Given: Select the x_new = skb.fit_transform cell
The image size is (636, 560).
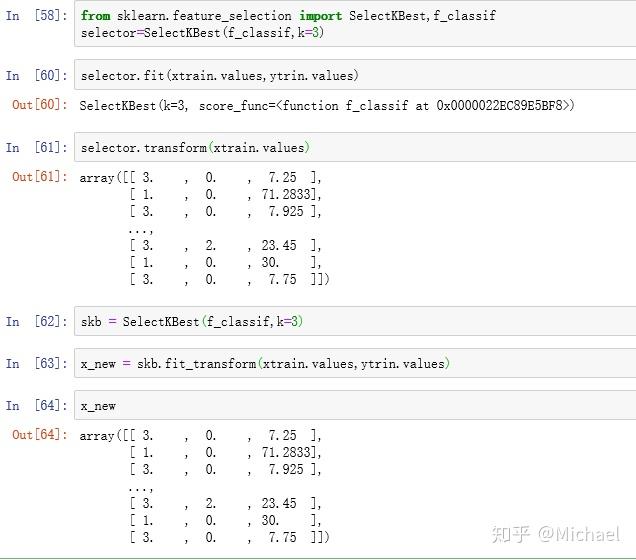Looking at the screenshot, I should [x=350, y=364].
